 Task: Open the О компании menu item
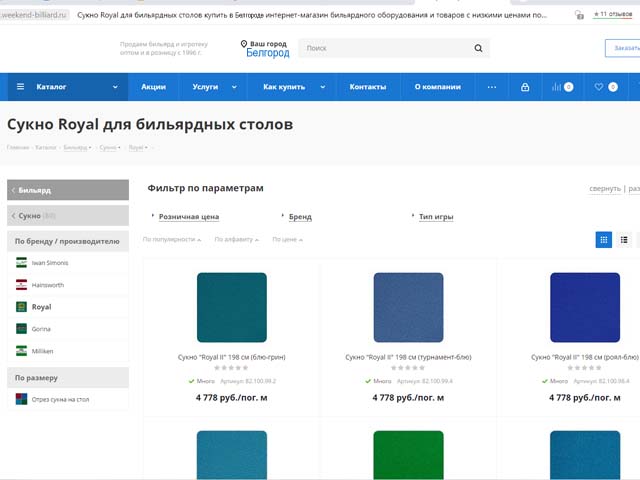click(438, 87)
